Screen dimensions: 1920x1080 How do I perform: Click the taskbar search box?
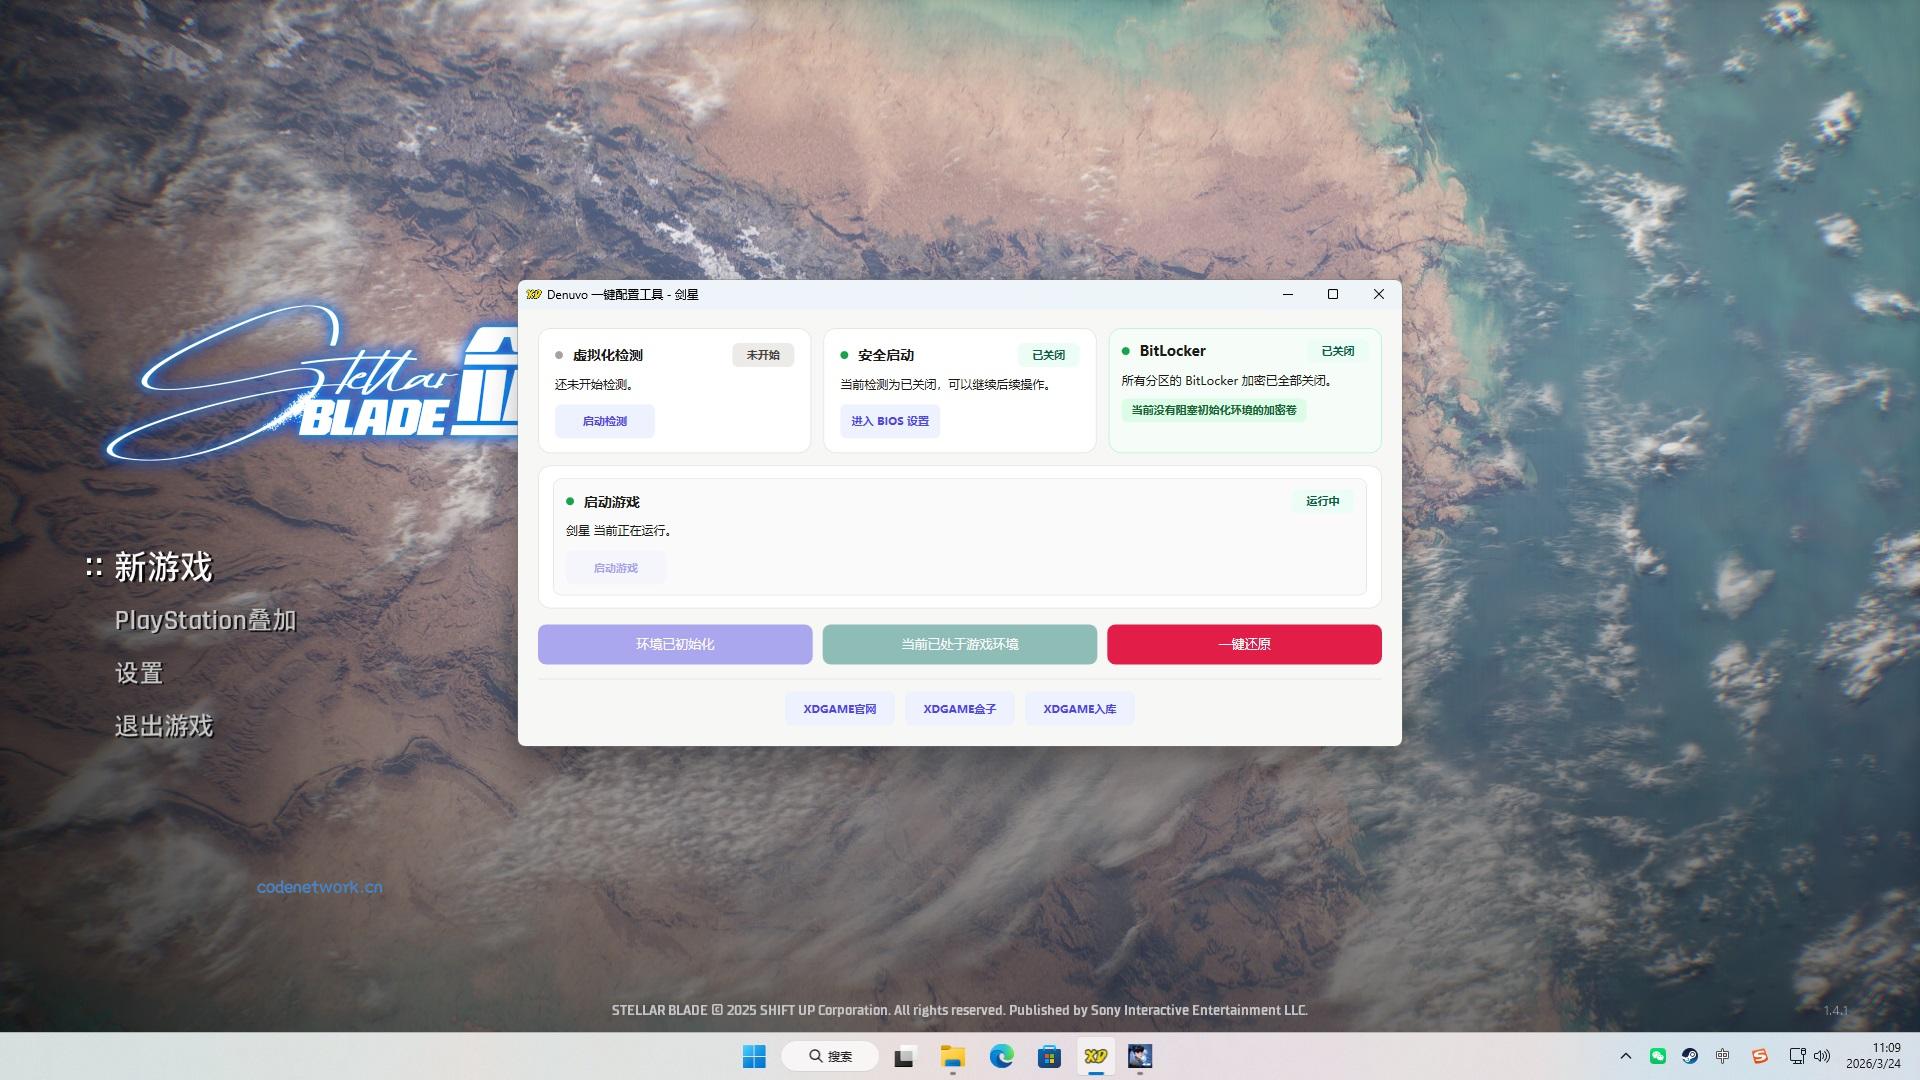[830, 1056]
